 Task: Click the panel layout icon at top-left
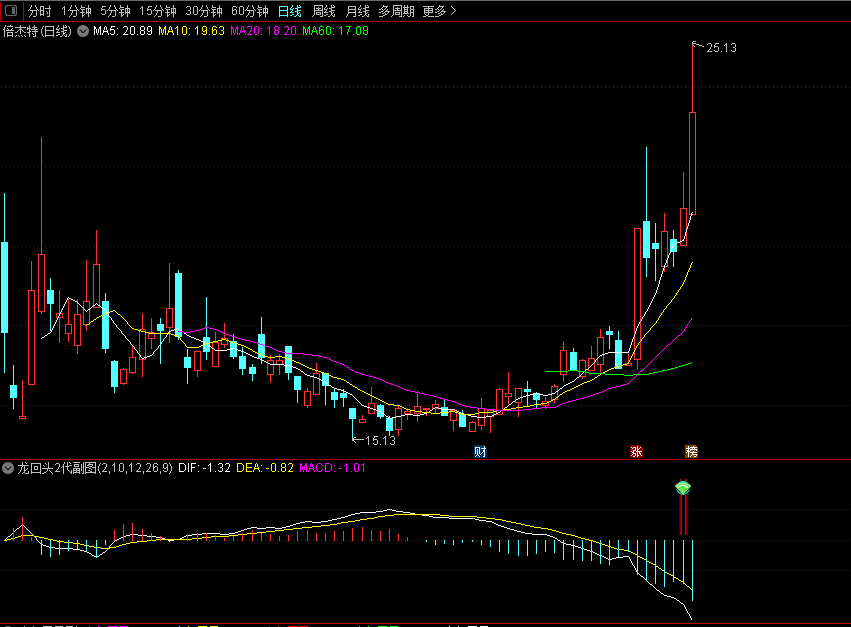10,10
